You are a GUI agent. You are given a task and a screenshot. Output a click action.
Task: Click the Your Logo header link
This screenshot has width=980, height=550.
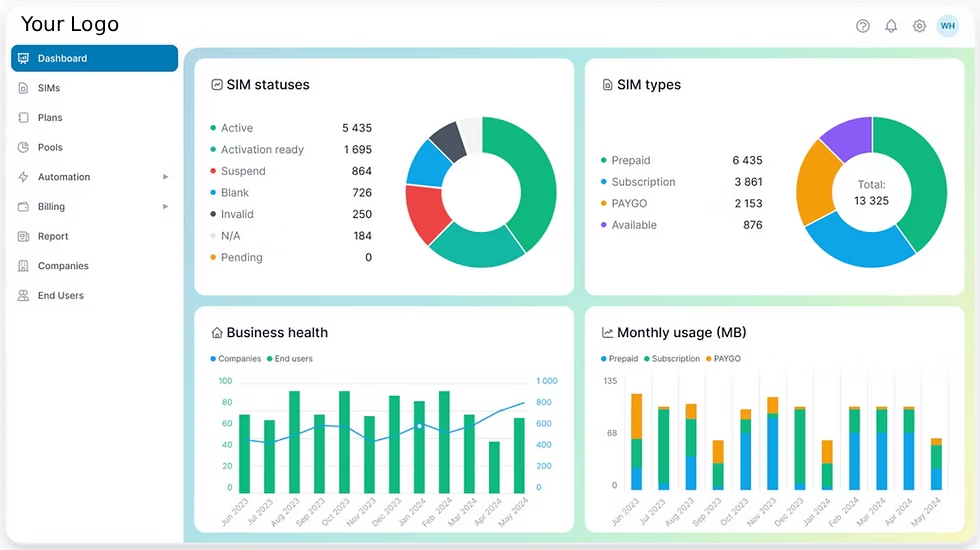coord(70,24)
